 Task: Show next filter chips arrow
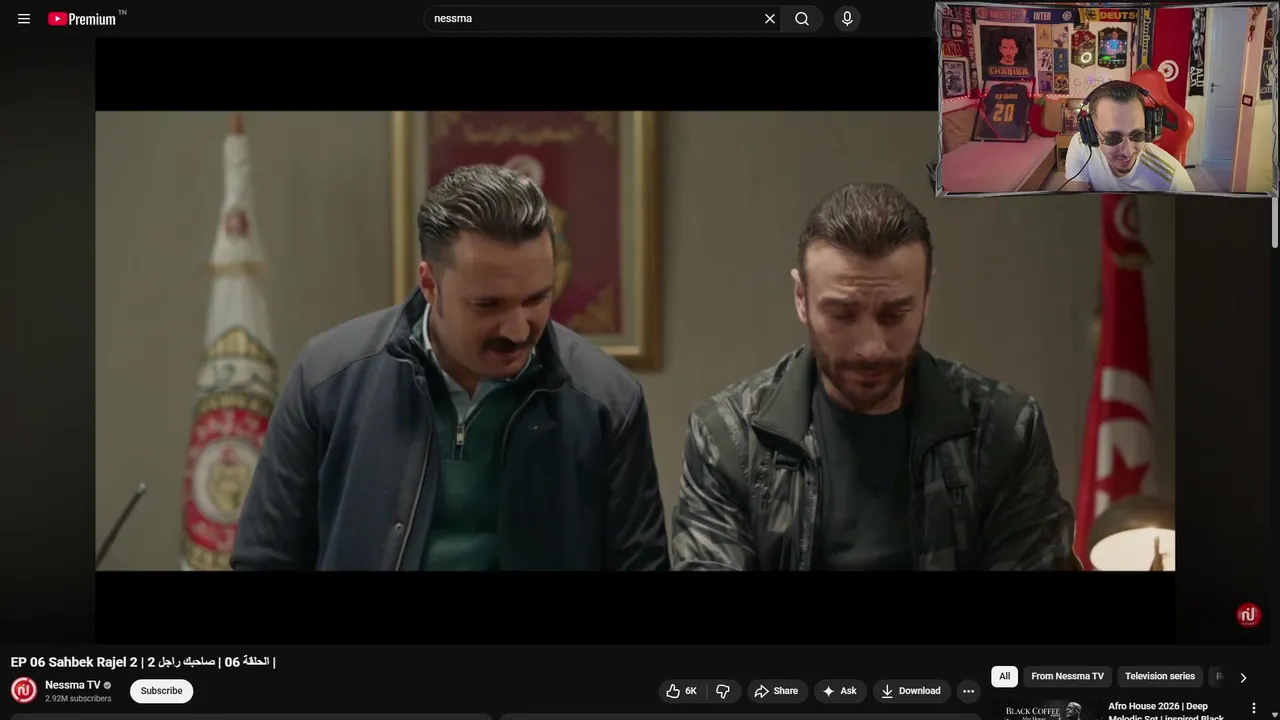tap(1243, 677)
